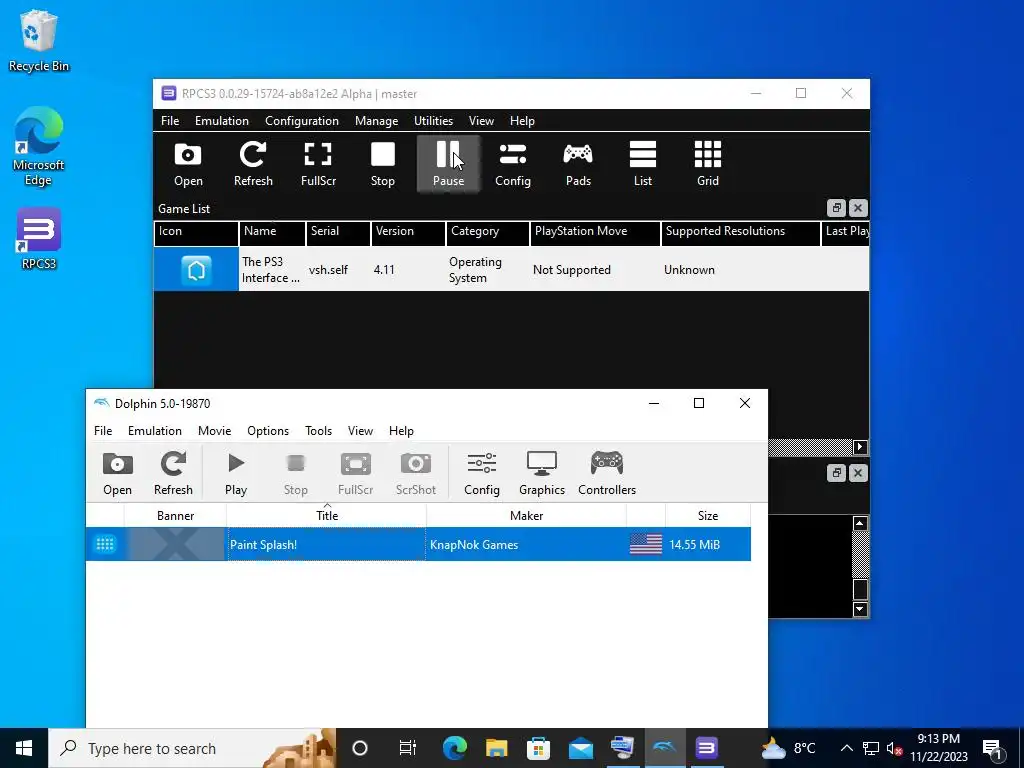The height and width of the screenshot is (768, 1024).
Task: Open File Explorer from taskbar
Action: coord(496,748)
